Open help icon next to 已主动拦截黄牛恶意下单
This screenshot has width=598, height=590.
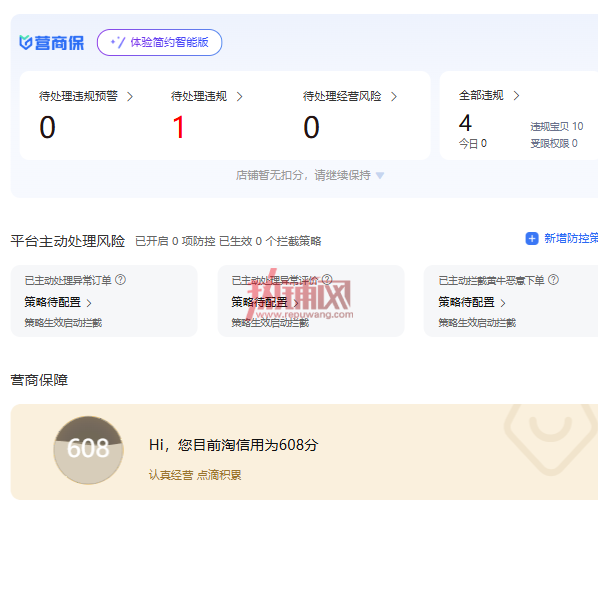click(x=553, y=280)
